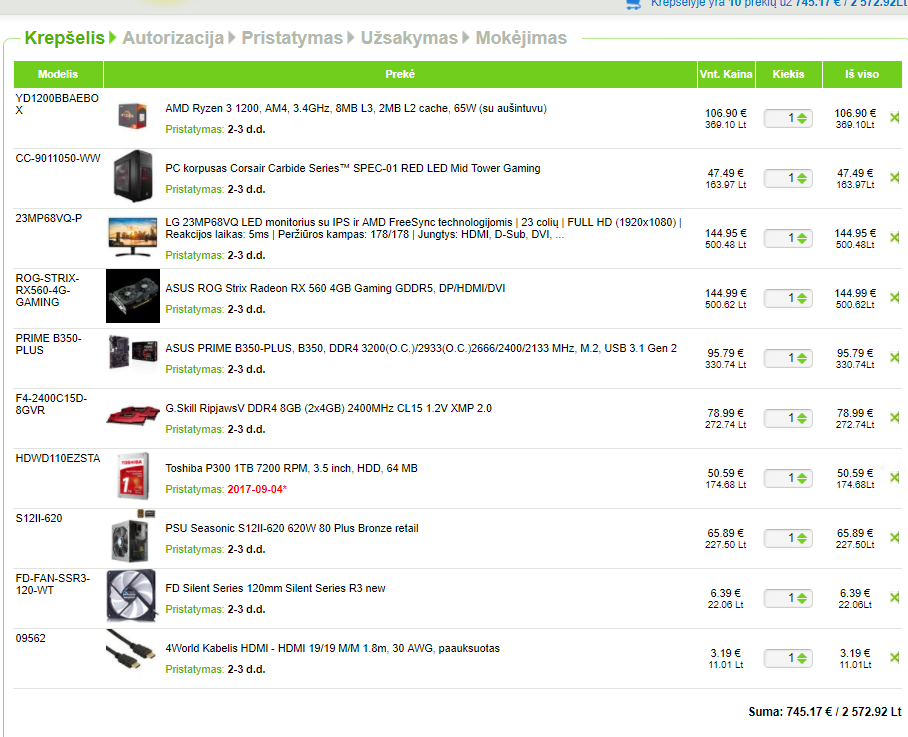This screenshot has width=908, height=737.
Task: Open 4World Kabelis HDMI product link
Action: tap(332, 648)
